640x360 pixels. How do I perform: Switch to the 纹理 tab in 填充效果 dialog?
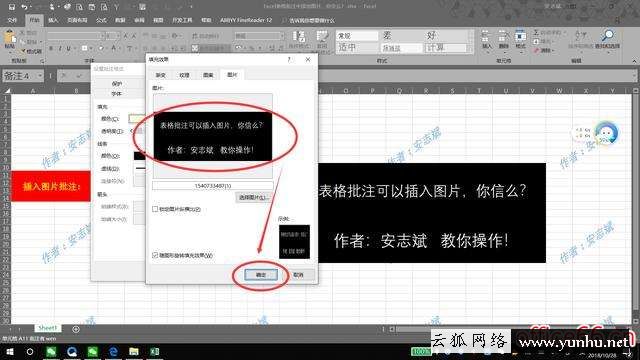pos(184,75)
